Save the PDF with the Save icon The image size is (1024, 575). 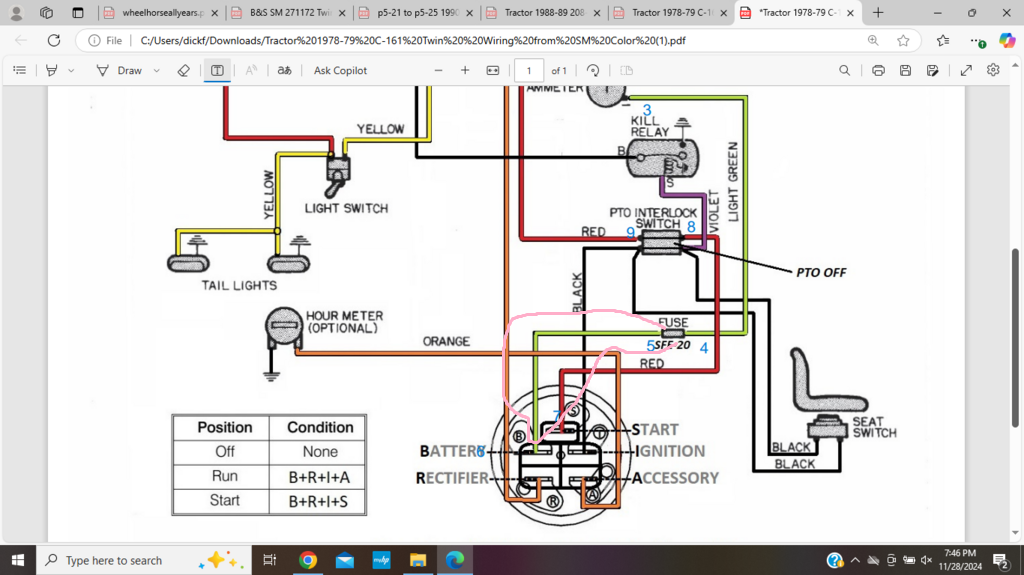[905, 71]
